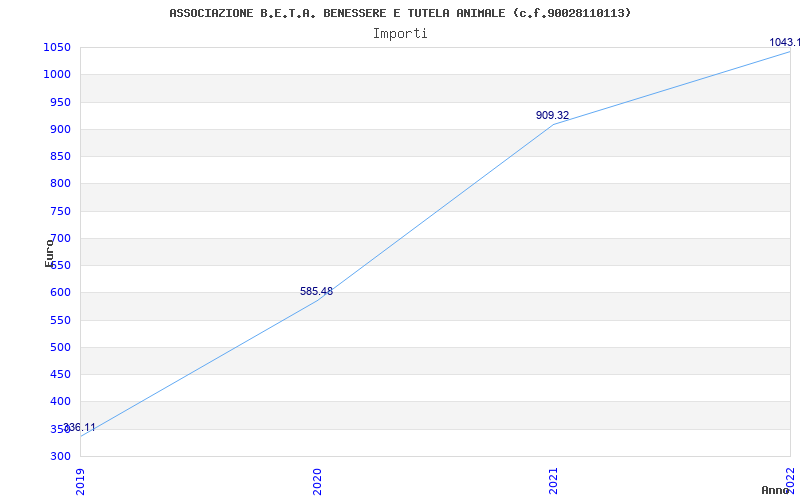Click the 600 y-axis tick label
This screenshot has width=800, height=500.
[x=60, y=293]
